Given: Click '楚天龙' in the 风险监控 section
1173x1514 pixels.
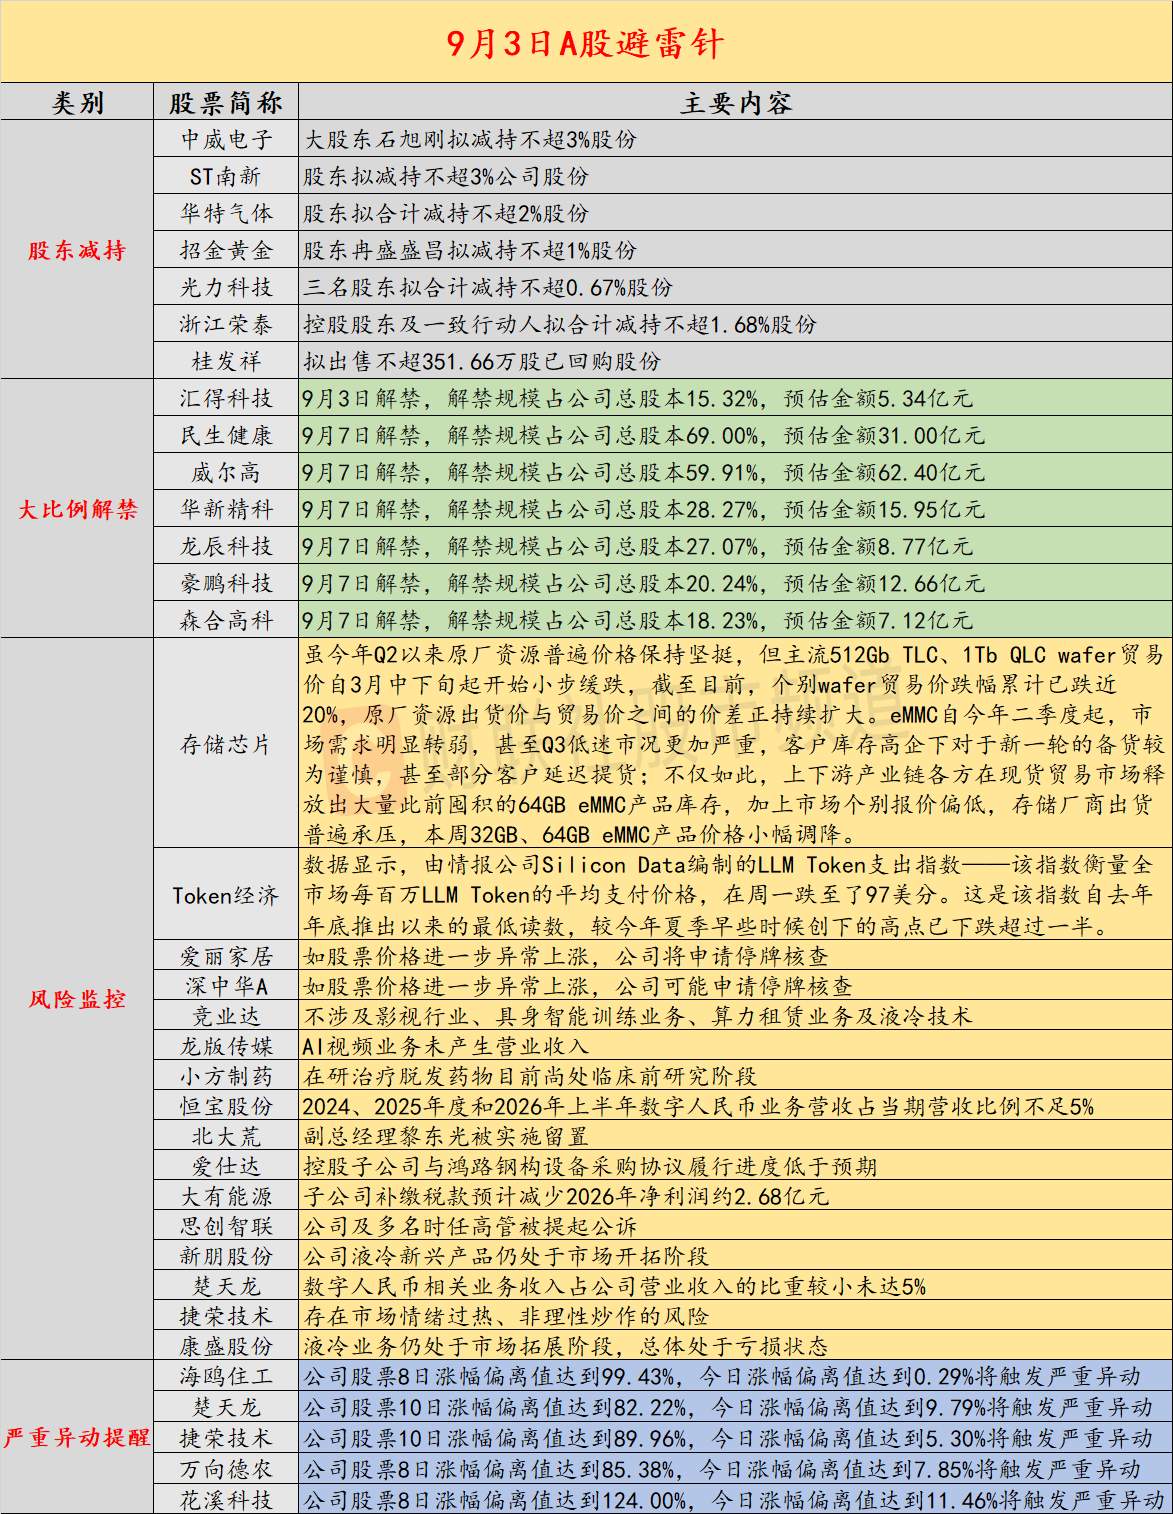Looking at the screenshot, I should coord(226,1287).
